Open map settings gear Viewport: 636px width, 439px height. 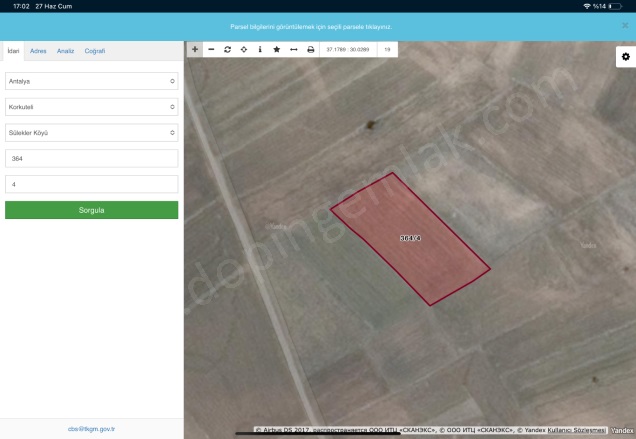pos(625,57)
